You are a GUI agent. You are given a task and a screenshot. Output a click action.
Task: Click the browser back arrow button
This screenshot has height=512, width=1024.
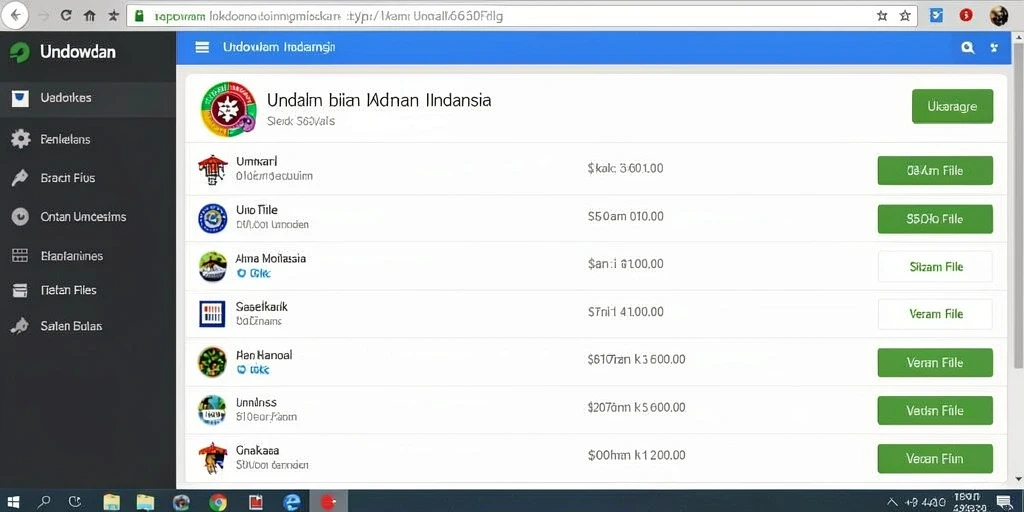(14, 15)
